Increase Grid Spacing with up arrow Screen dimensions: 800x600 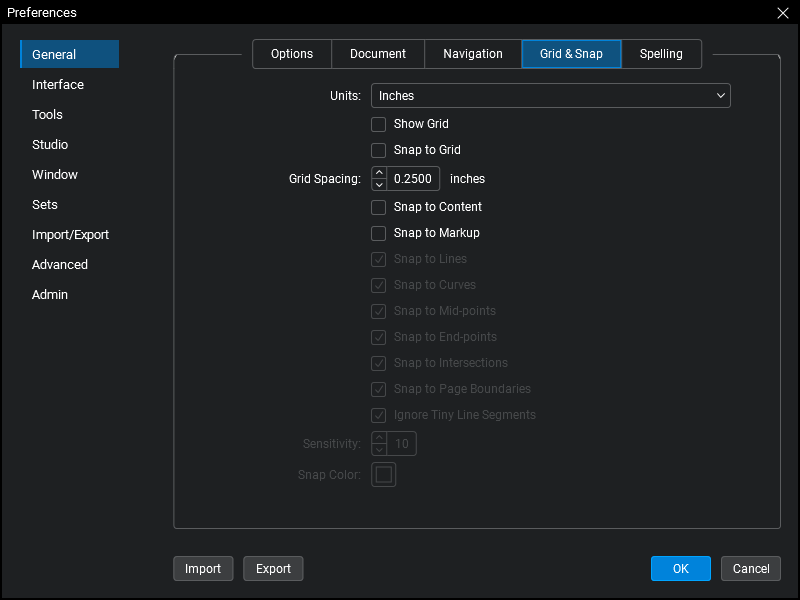click(379, 173)
